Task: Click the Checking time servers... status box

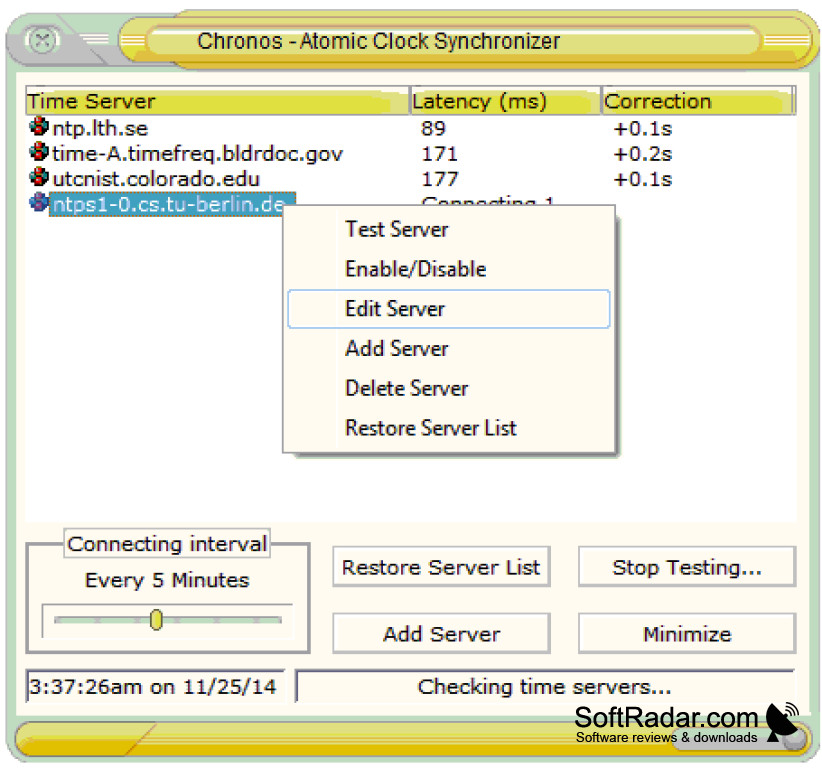Action: (x=545, y=686)
